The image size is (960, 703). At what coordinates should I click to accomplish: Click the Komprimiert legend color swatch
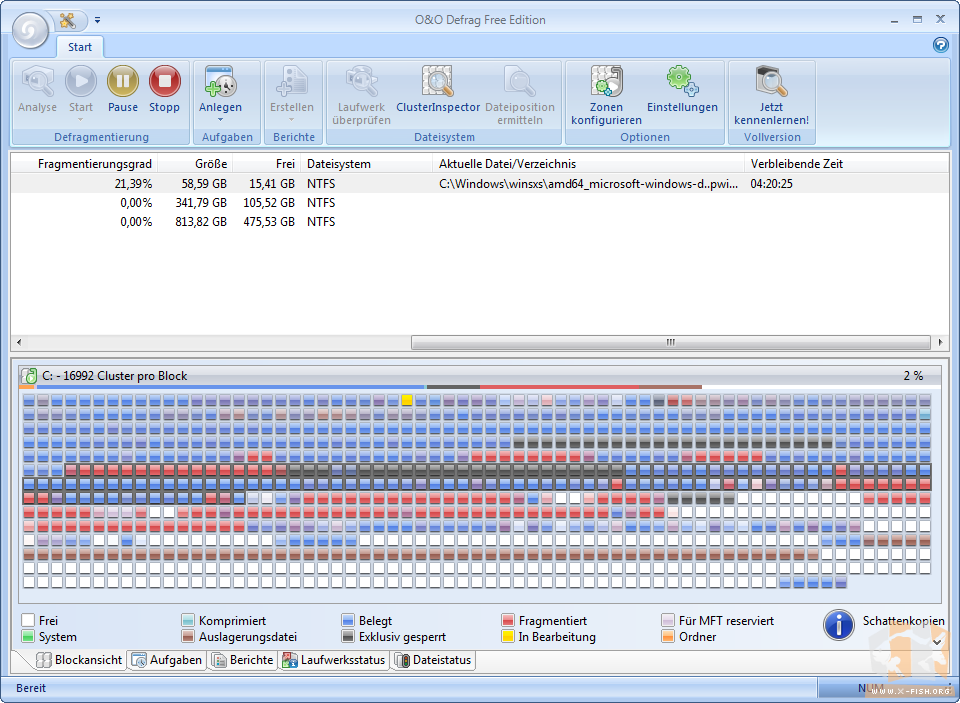coord(188,620)
